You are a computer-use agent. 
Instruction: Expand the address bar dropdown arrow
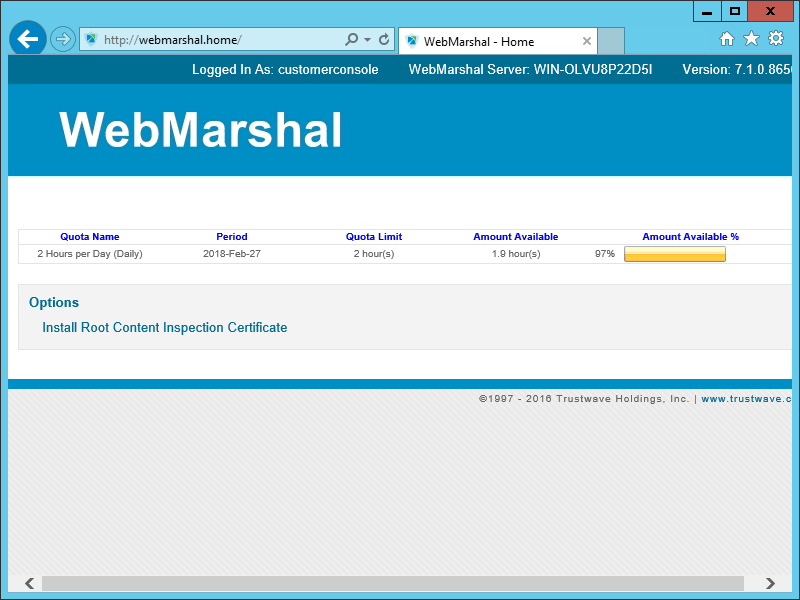tap(367, 40)
